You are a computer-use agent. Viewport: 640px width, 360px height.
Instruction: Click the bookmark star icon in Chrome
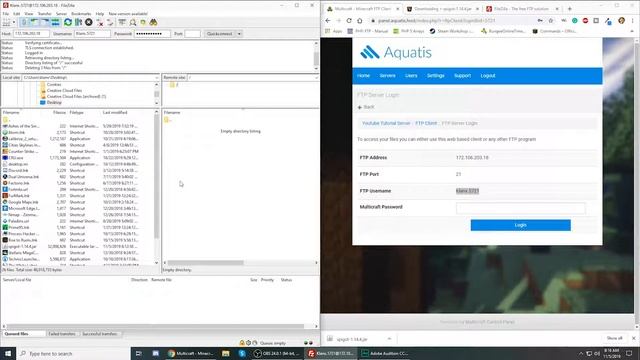(x=551, y=20)
